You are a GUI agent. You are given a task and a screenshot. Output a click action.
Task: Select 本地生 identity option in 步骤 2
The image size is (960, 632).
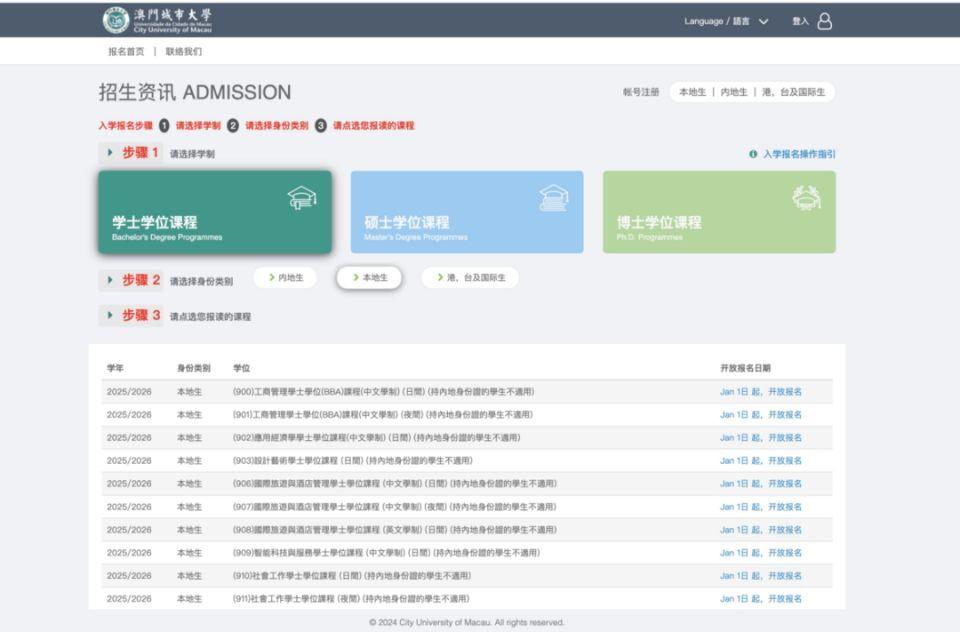pos(370,278)
